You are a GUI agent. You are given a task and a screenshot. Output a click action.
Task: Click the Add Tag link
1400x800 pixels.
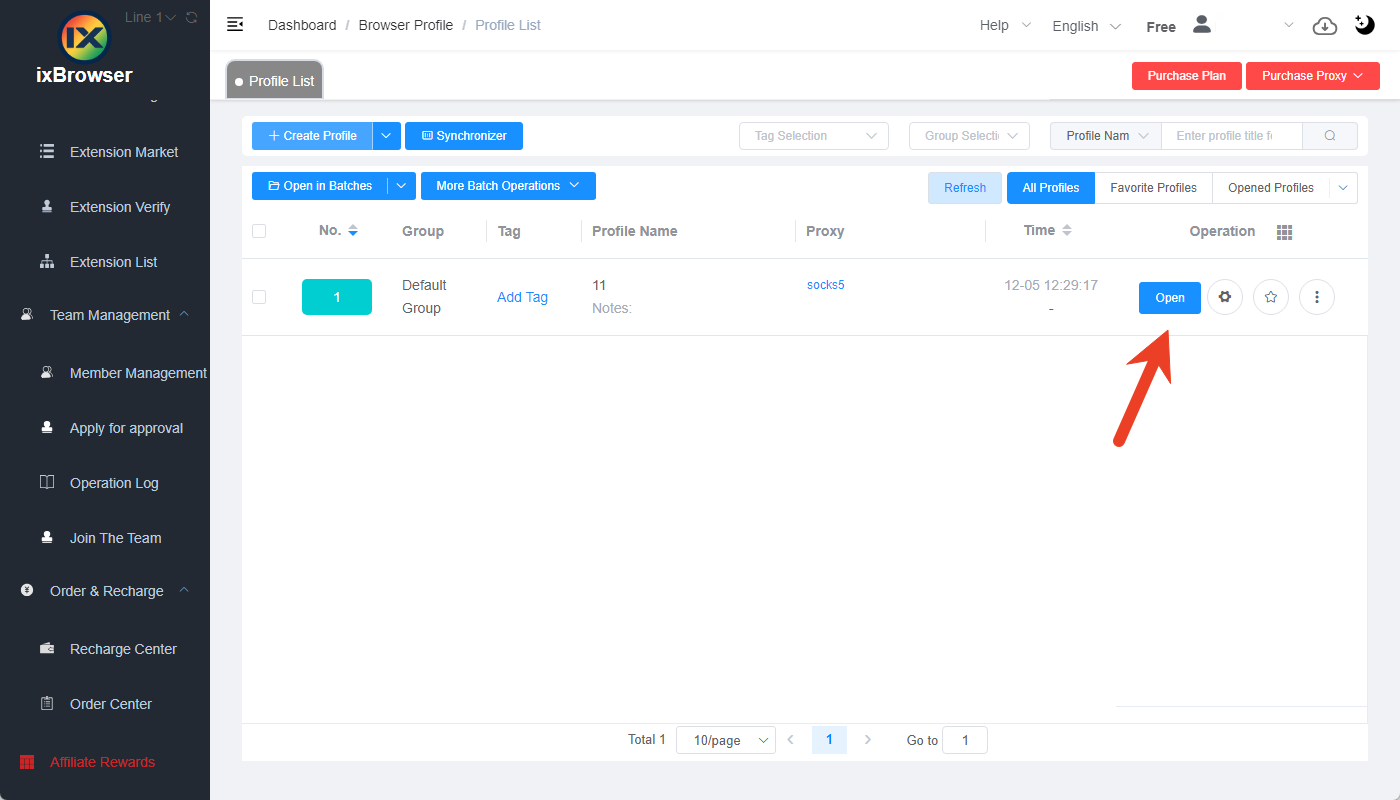click(x=522, y=297)
